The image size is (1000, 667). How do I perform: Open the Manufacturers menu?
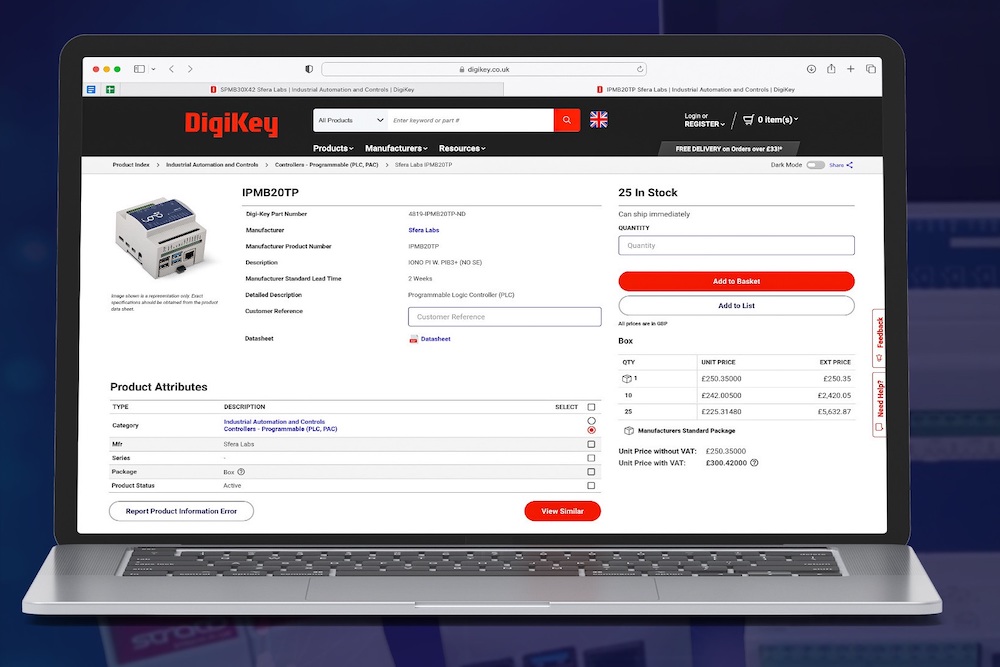pyautogui.click(x=396, y=148)
